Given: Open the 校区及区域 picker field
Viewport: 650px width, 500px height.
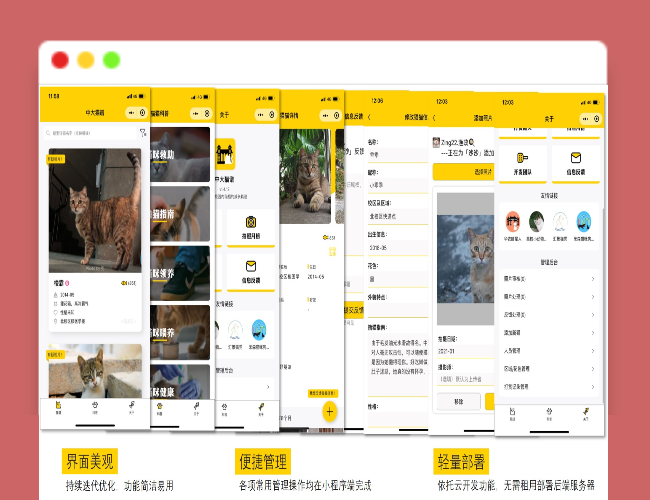Looking at the screenshot, I should tap(398, 216).
